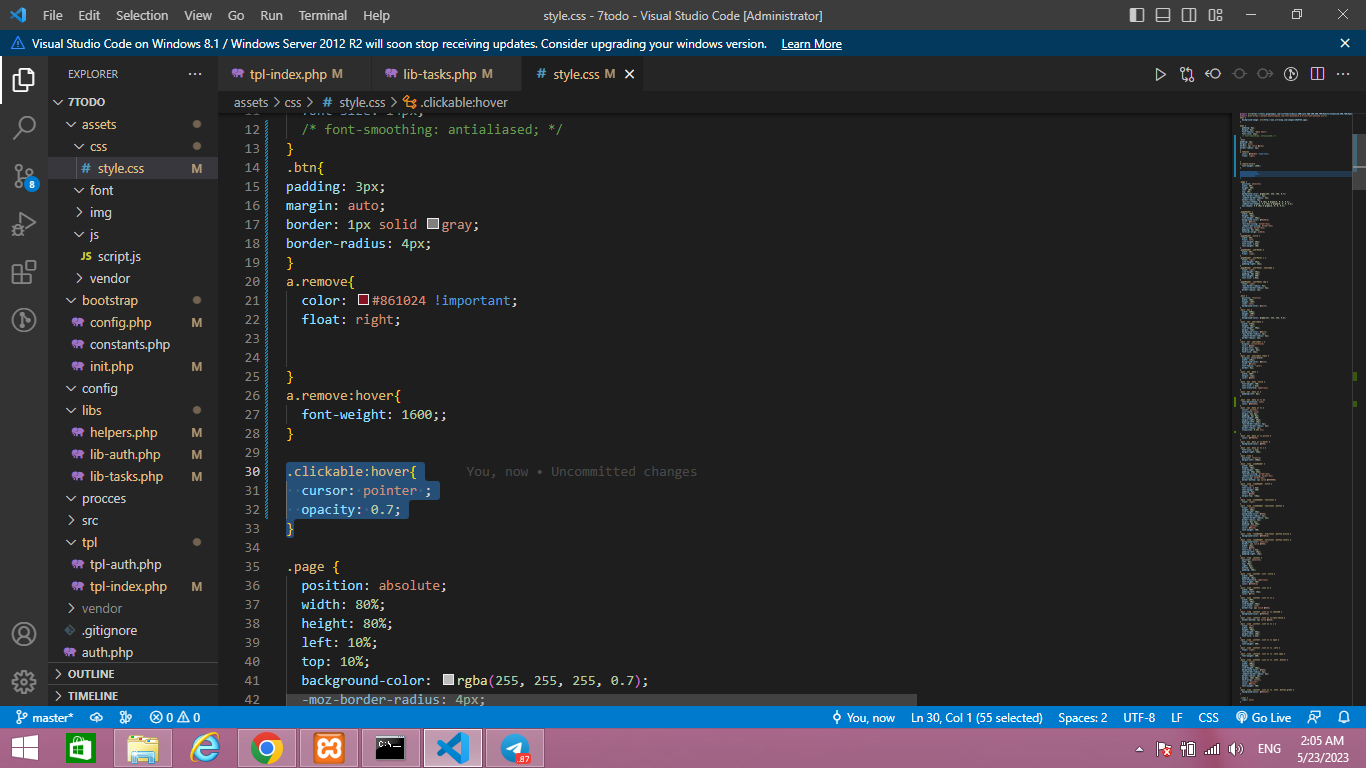Image resolution: width=1366 pixels, height=768 pixels.
Task: Open Explorer views and more actions ellipsis
Action: click(x=194, y=74)
